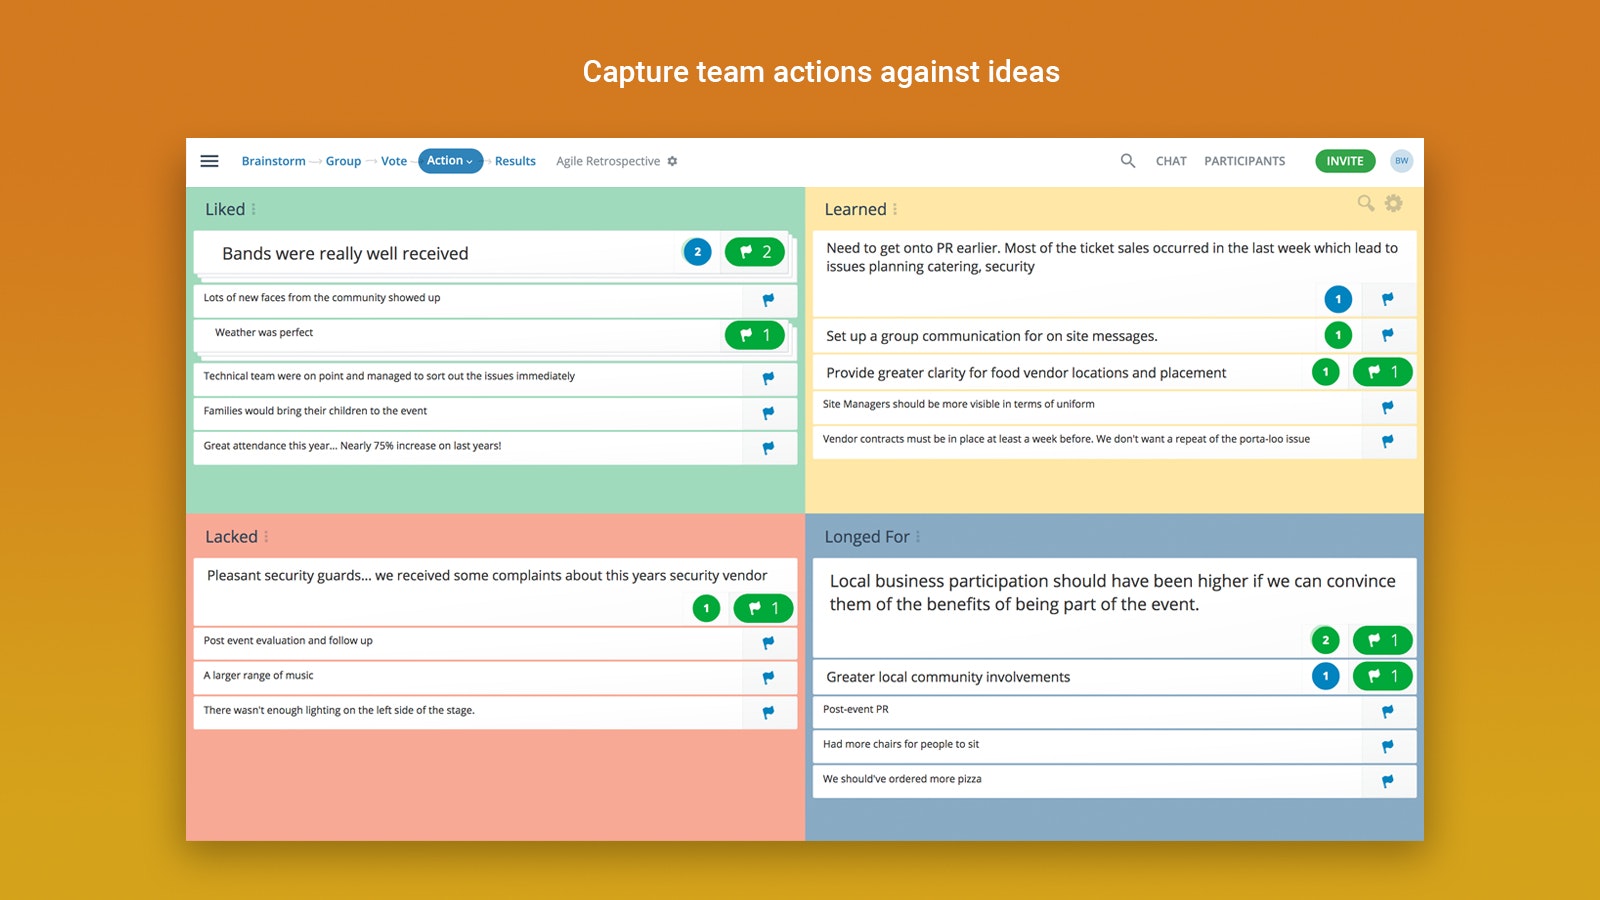The height and width of the screenshot is (900, 1600).
Task: Flag the 'Weather was perfect' card
Action: [755, 335]
